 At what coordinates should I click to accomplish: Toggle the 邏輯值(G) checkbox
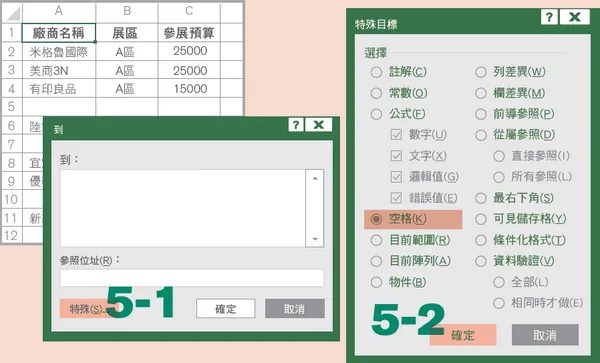pyautogui.click(x=396, y=177)
